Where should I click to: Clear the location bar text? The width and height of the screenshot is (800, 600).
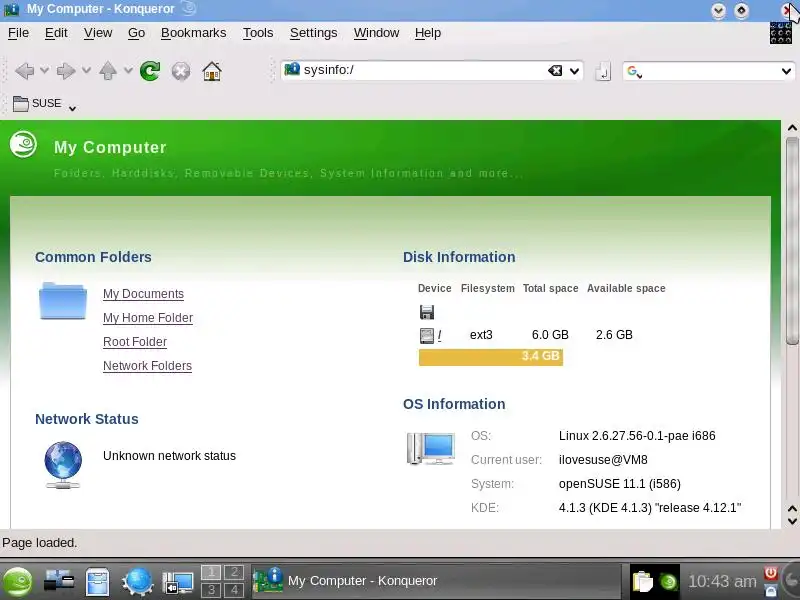point(555,70)
